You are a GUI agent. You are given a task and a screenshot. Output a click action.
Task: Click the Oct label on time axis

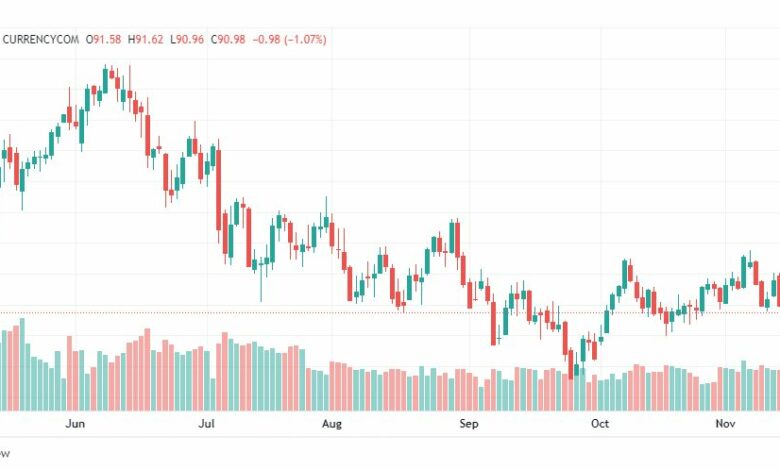pyautogui.click(x=600, y=424)
